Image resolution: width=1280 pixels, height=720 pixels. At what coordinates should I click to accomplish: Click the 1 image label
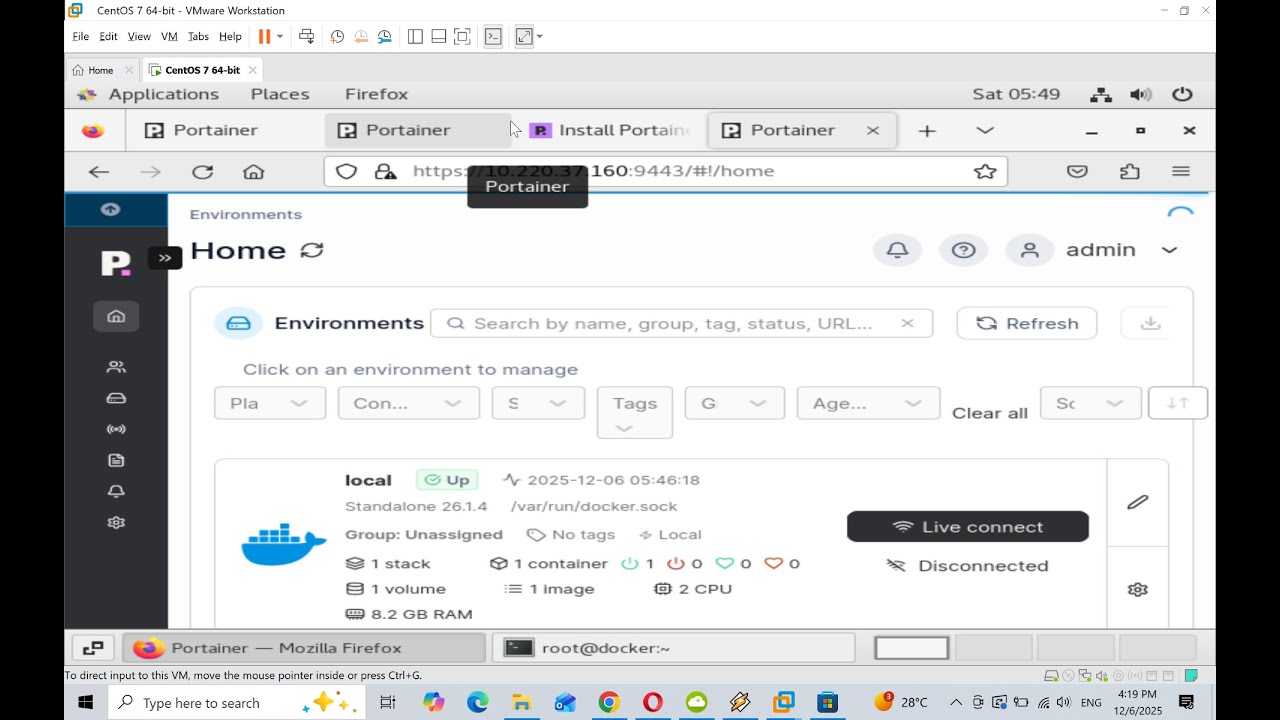(550, 589)
